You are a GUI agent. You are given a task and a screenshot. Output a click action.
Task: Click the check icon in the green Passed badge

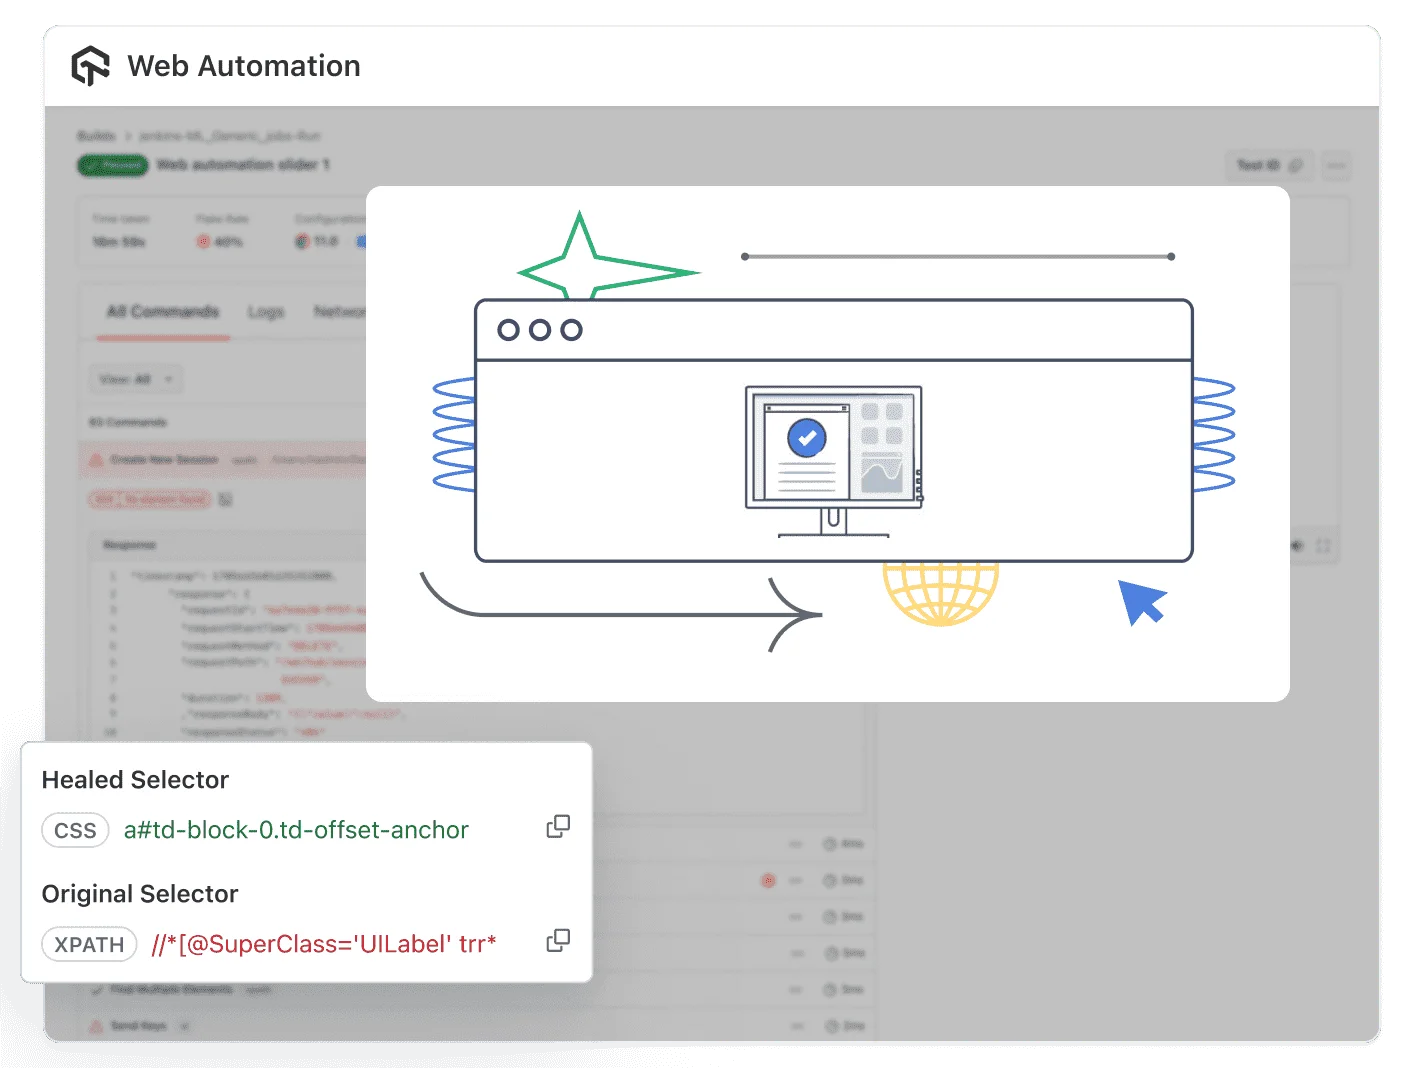click(94, 165)
